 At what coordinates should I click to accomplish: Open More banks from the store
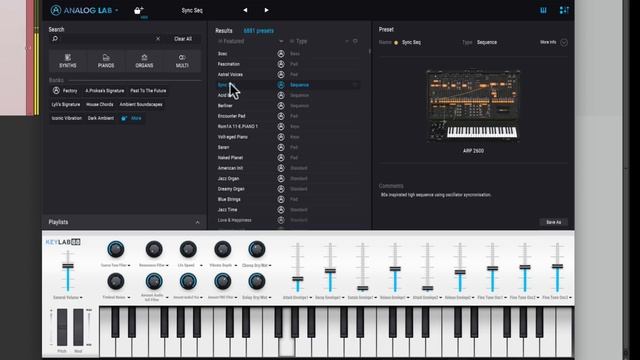click(x=131, y=118)
